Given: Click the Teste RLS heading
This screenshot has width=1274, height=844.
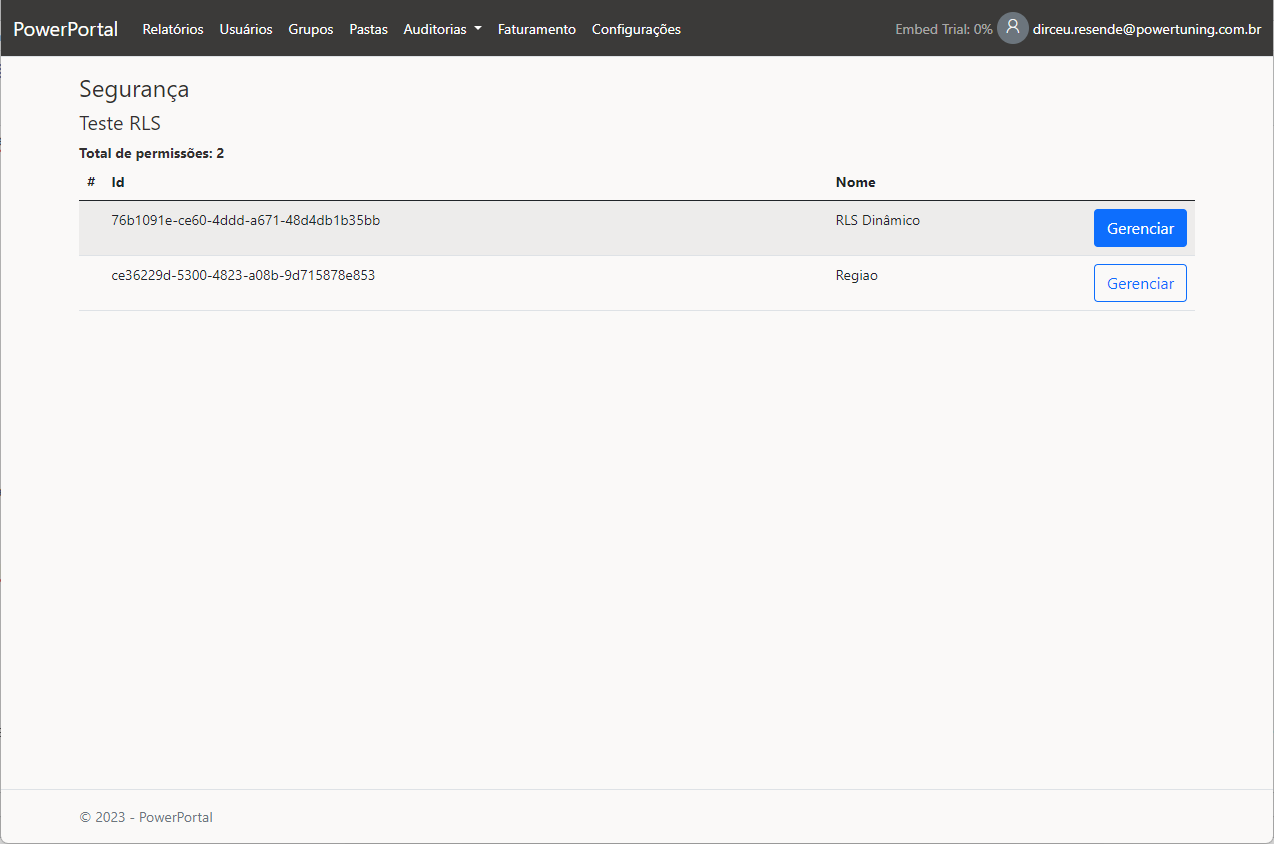Looking at the screenshot, I should pyautogui.click(x=120, y=124).
